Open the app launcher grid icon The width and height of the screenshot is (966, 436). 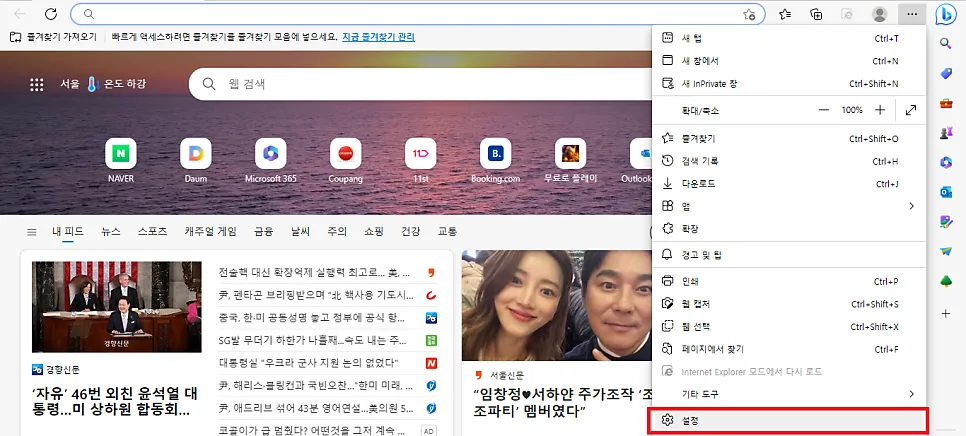click(x=36, y=84)
